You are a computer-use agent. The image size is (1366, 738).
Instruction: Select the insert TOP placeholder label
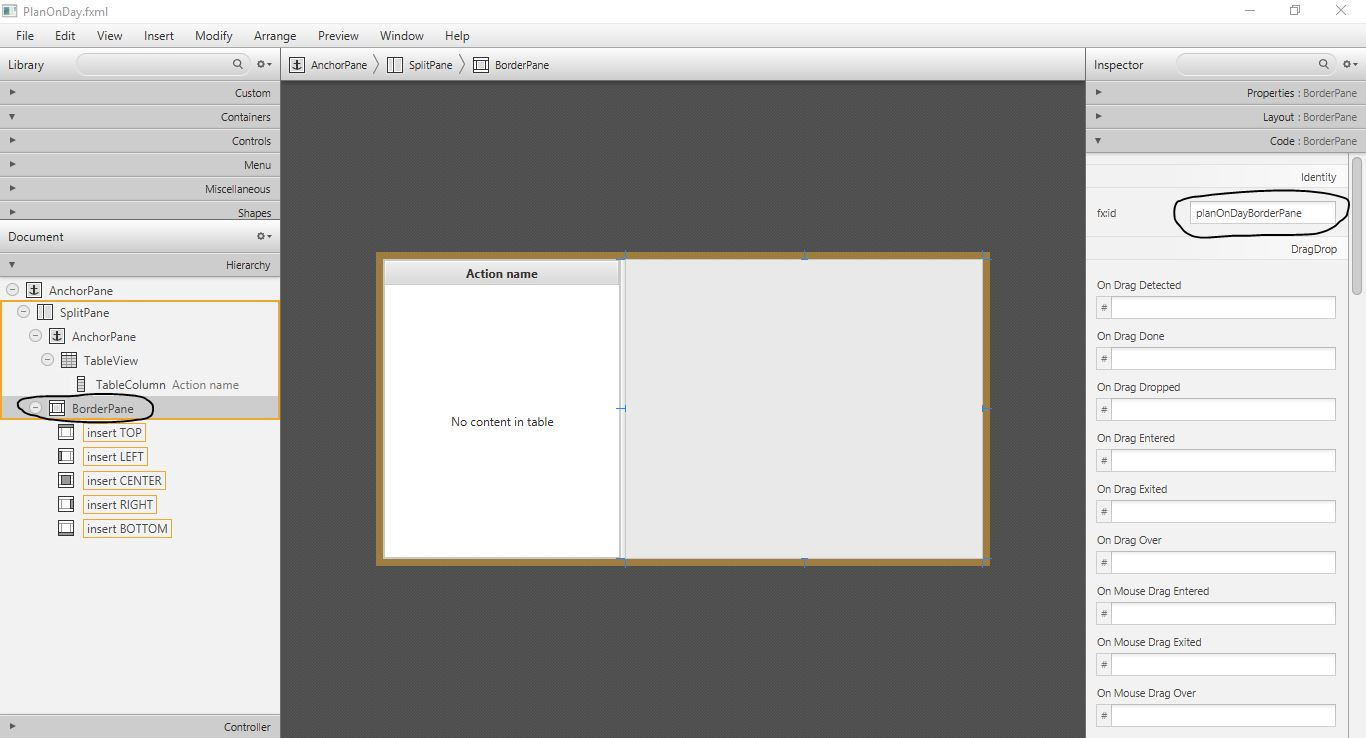point(114,433)
